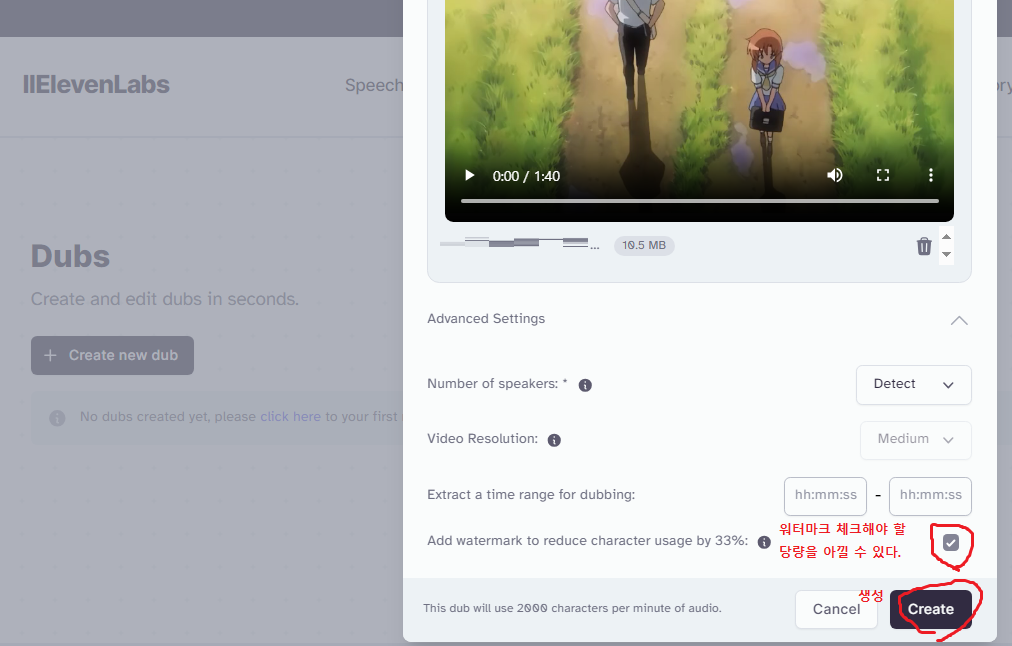Cancel the dub creation dialog
The image size is (1012, 646).
coord(836,609)
